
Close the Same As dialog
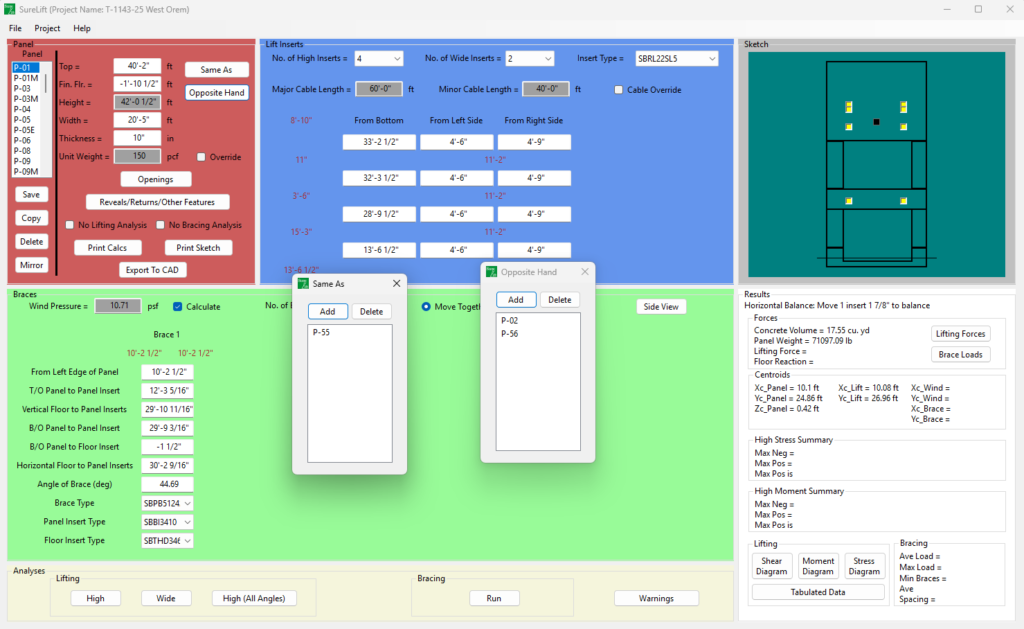pos(395,284)
